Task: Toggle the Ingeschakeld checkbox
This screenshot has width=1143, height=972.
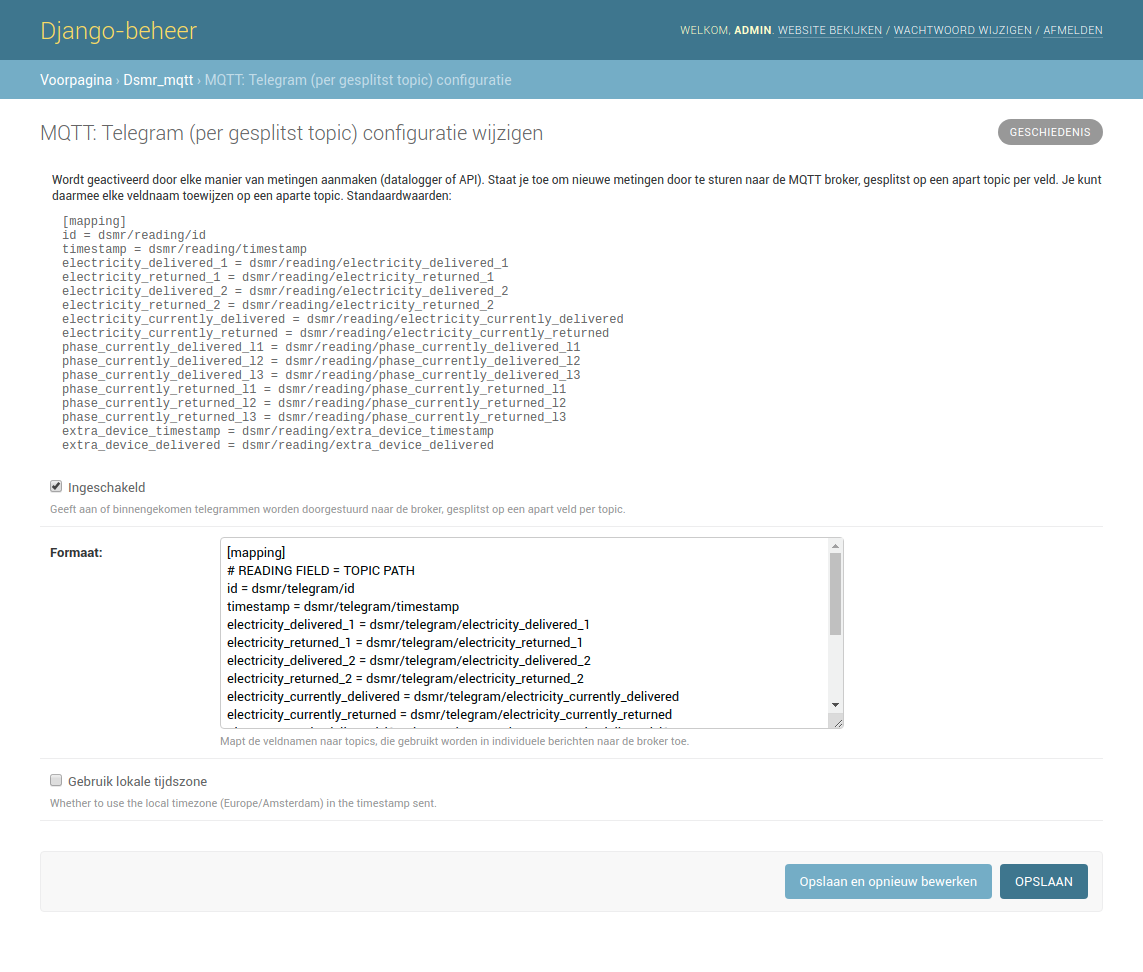Action: (x=56, y=486)
